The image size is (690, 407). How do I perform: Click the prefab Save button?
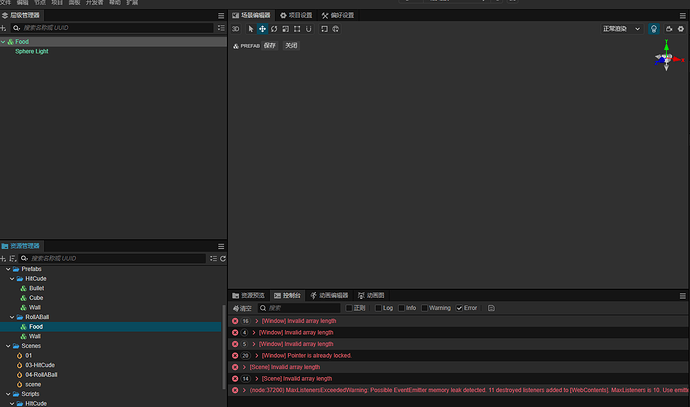[270, 46]
